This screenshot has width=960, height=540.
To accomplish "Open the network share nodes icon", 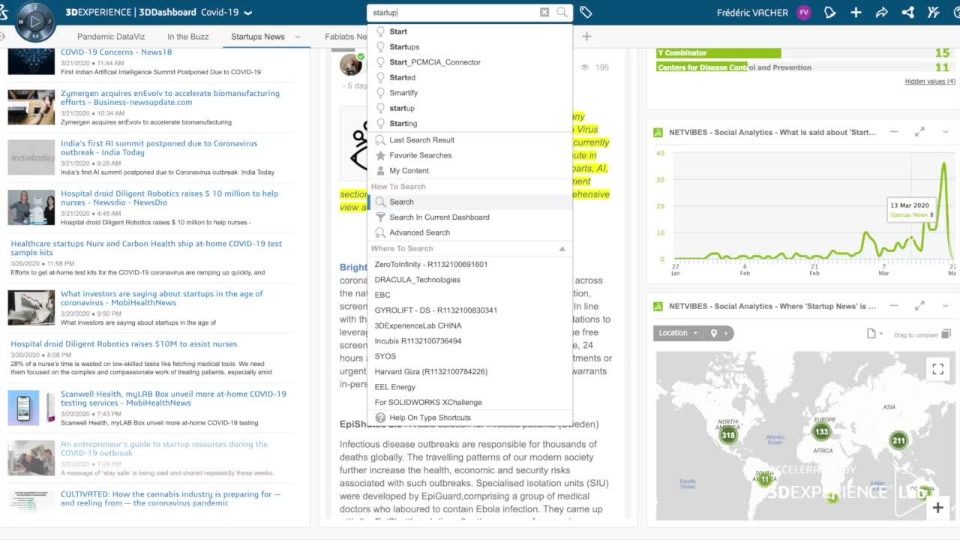I will point(908,12).
